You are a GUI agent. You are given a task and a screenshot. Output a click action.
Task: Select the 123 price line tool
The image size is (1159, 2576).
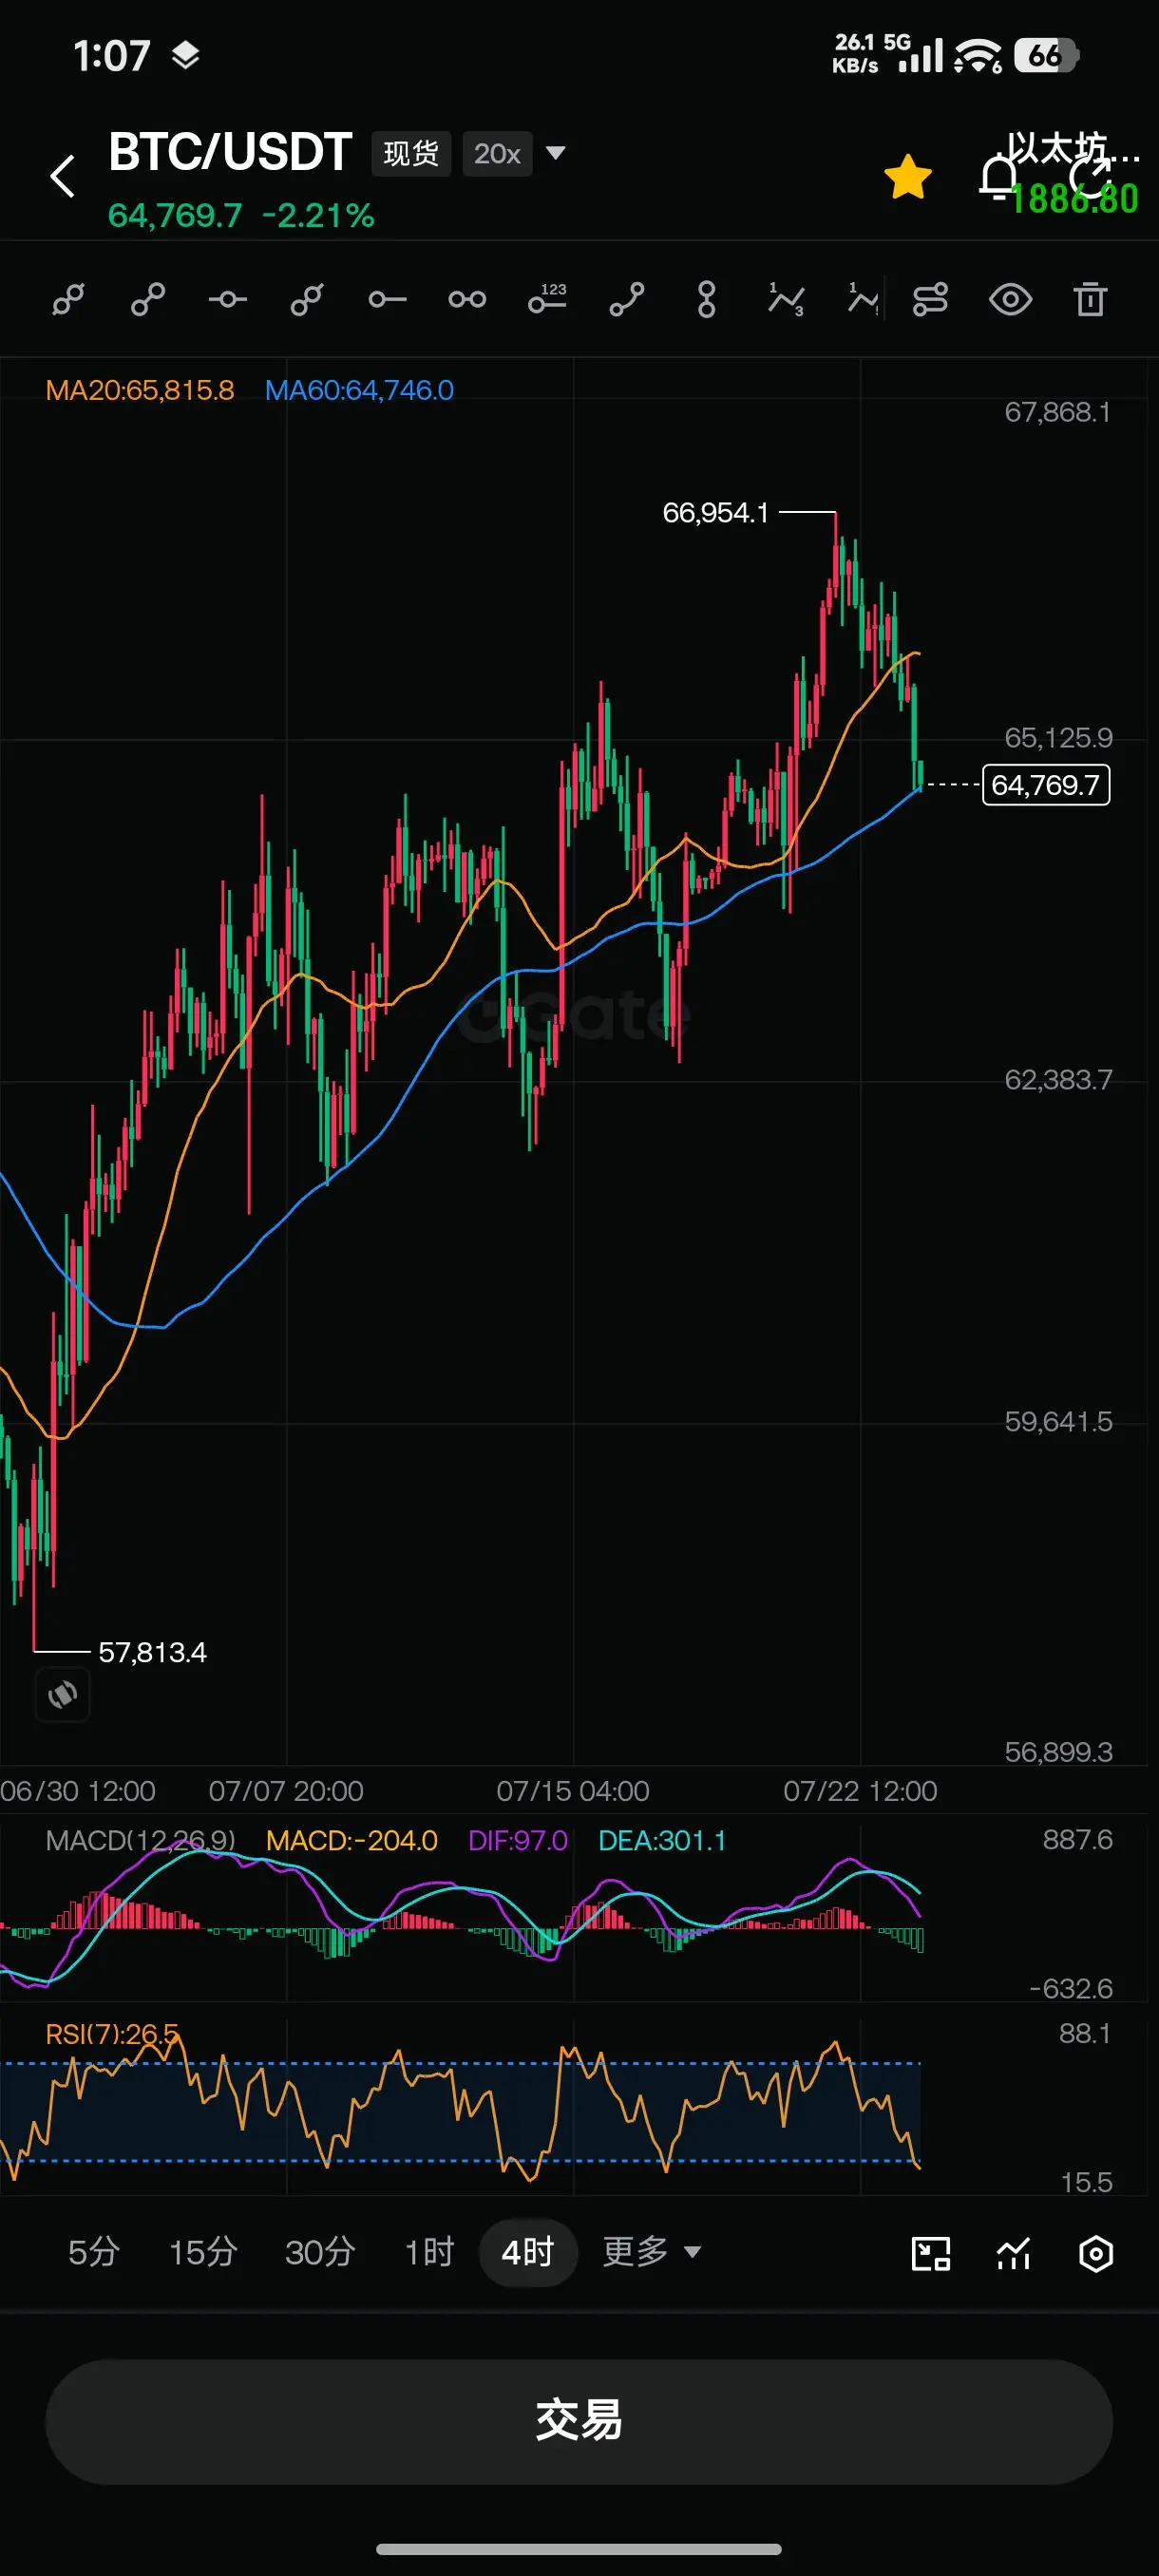point(547,298)
